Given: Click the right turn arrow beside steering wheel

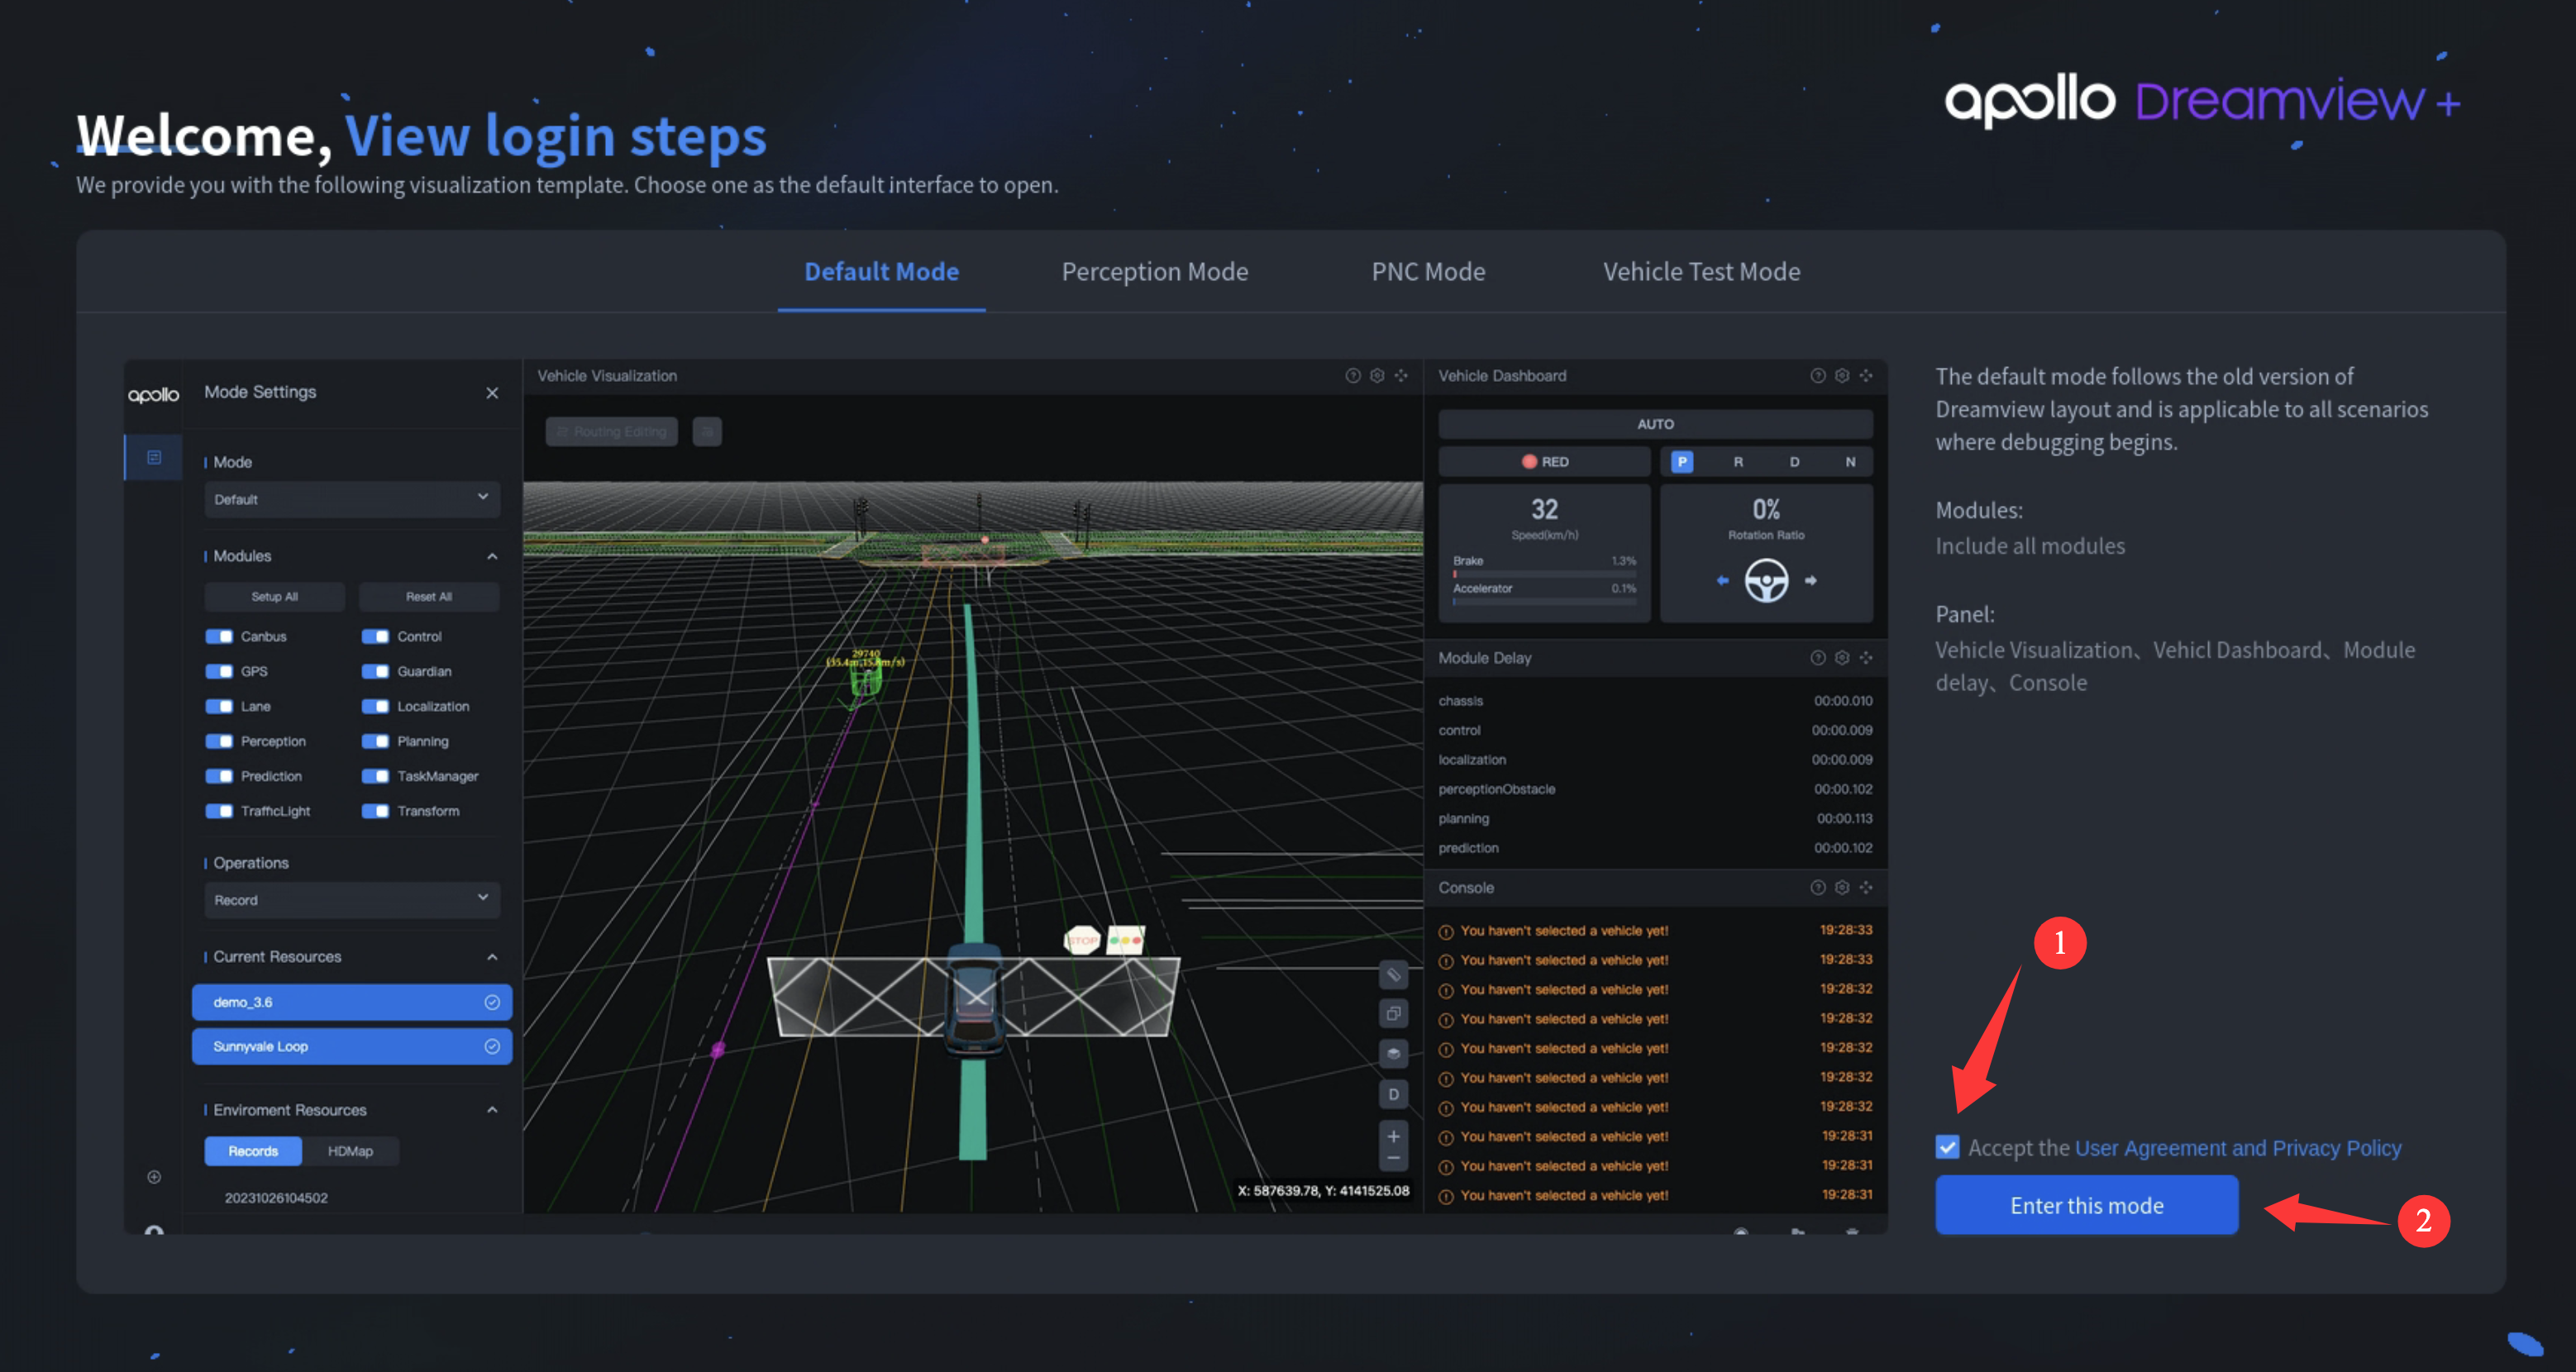Looking at the screenshot, I should [x=1810, y=580].
